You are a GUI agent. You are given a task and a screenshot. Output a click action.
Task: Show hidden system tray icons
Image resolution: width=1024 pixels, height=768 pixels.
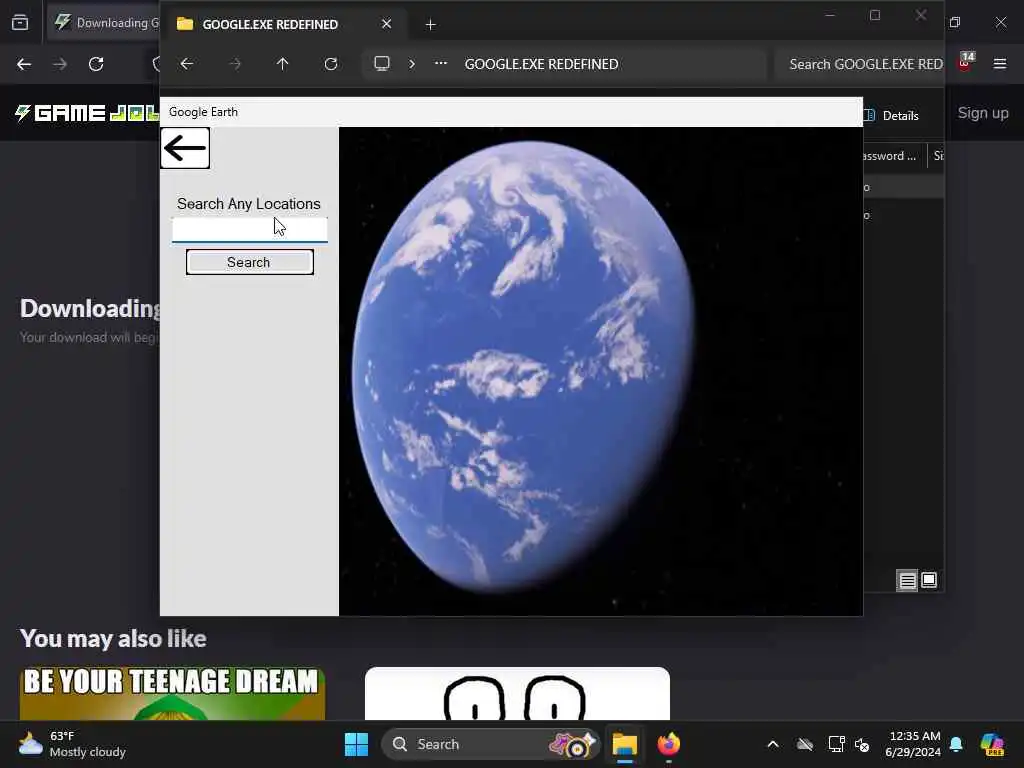773,744
